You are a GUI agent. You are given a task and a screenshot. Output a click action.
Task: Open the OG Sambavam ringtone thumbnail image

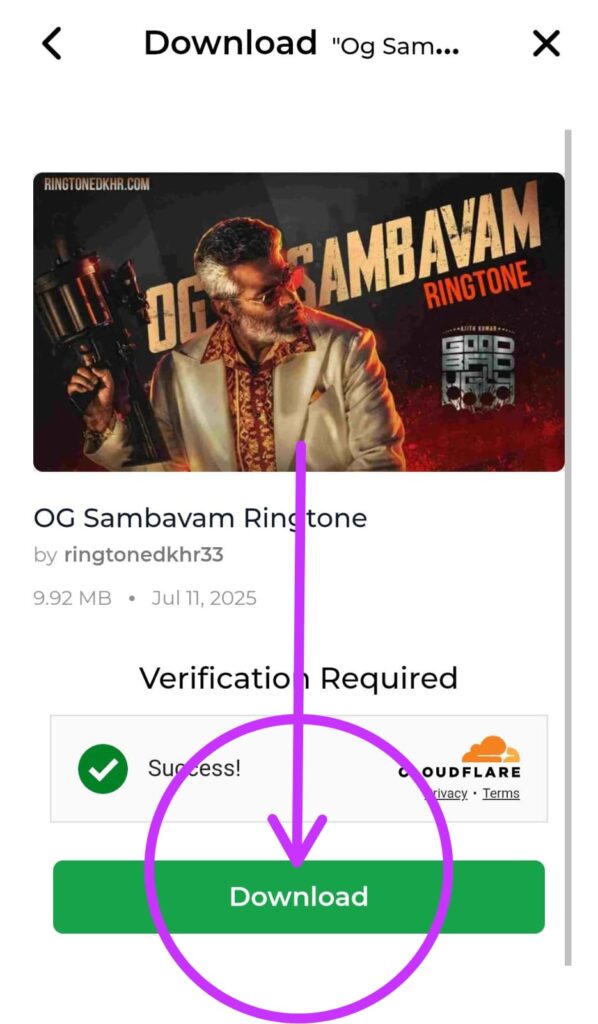click(x=298, y=322)
